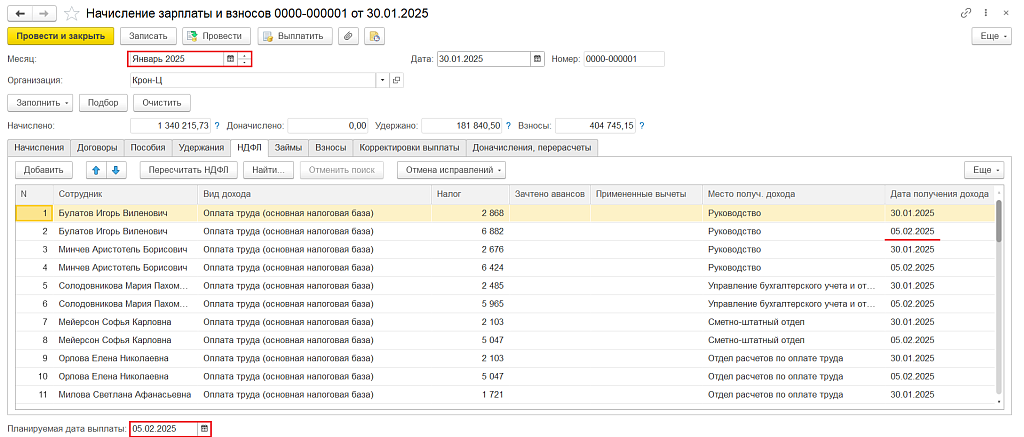Click Дата получения дохода column header
The height and width of the screenshot is (437, 1024).
(940, 193)
